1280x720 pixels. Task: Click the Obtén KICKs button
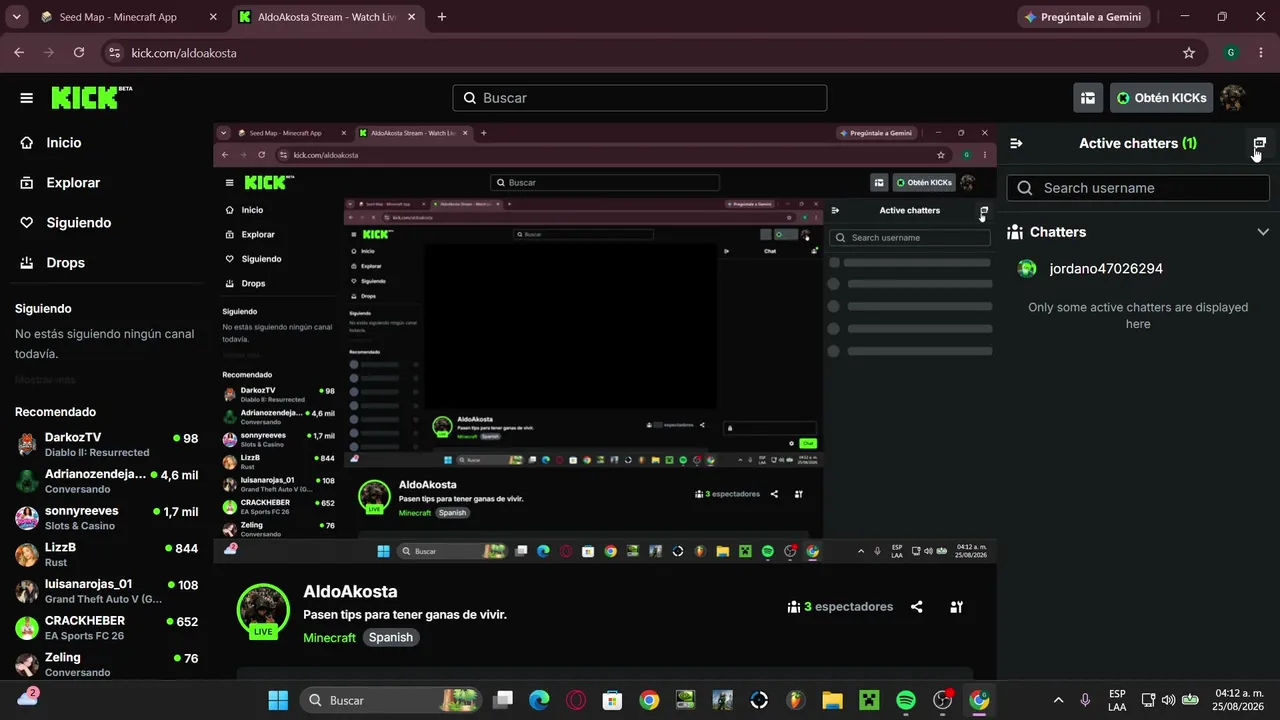[x=1161, y=98]
